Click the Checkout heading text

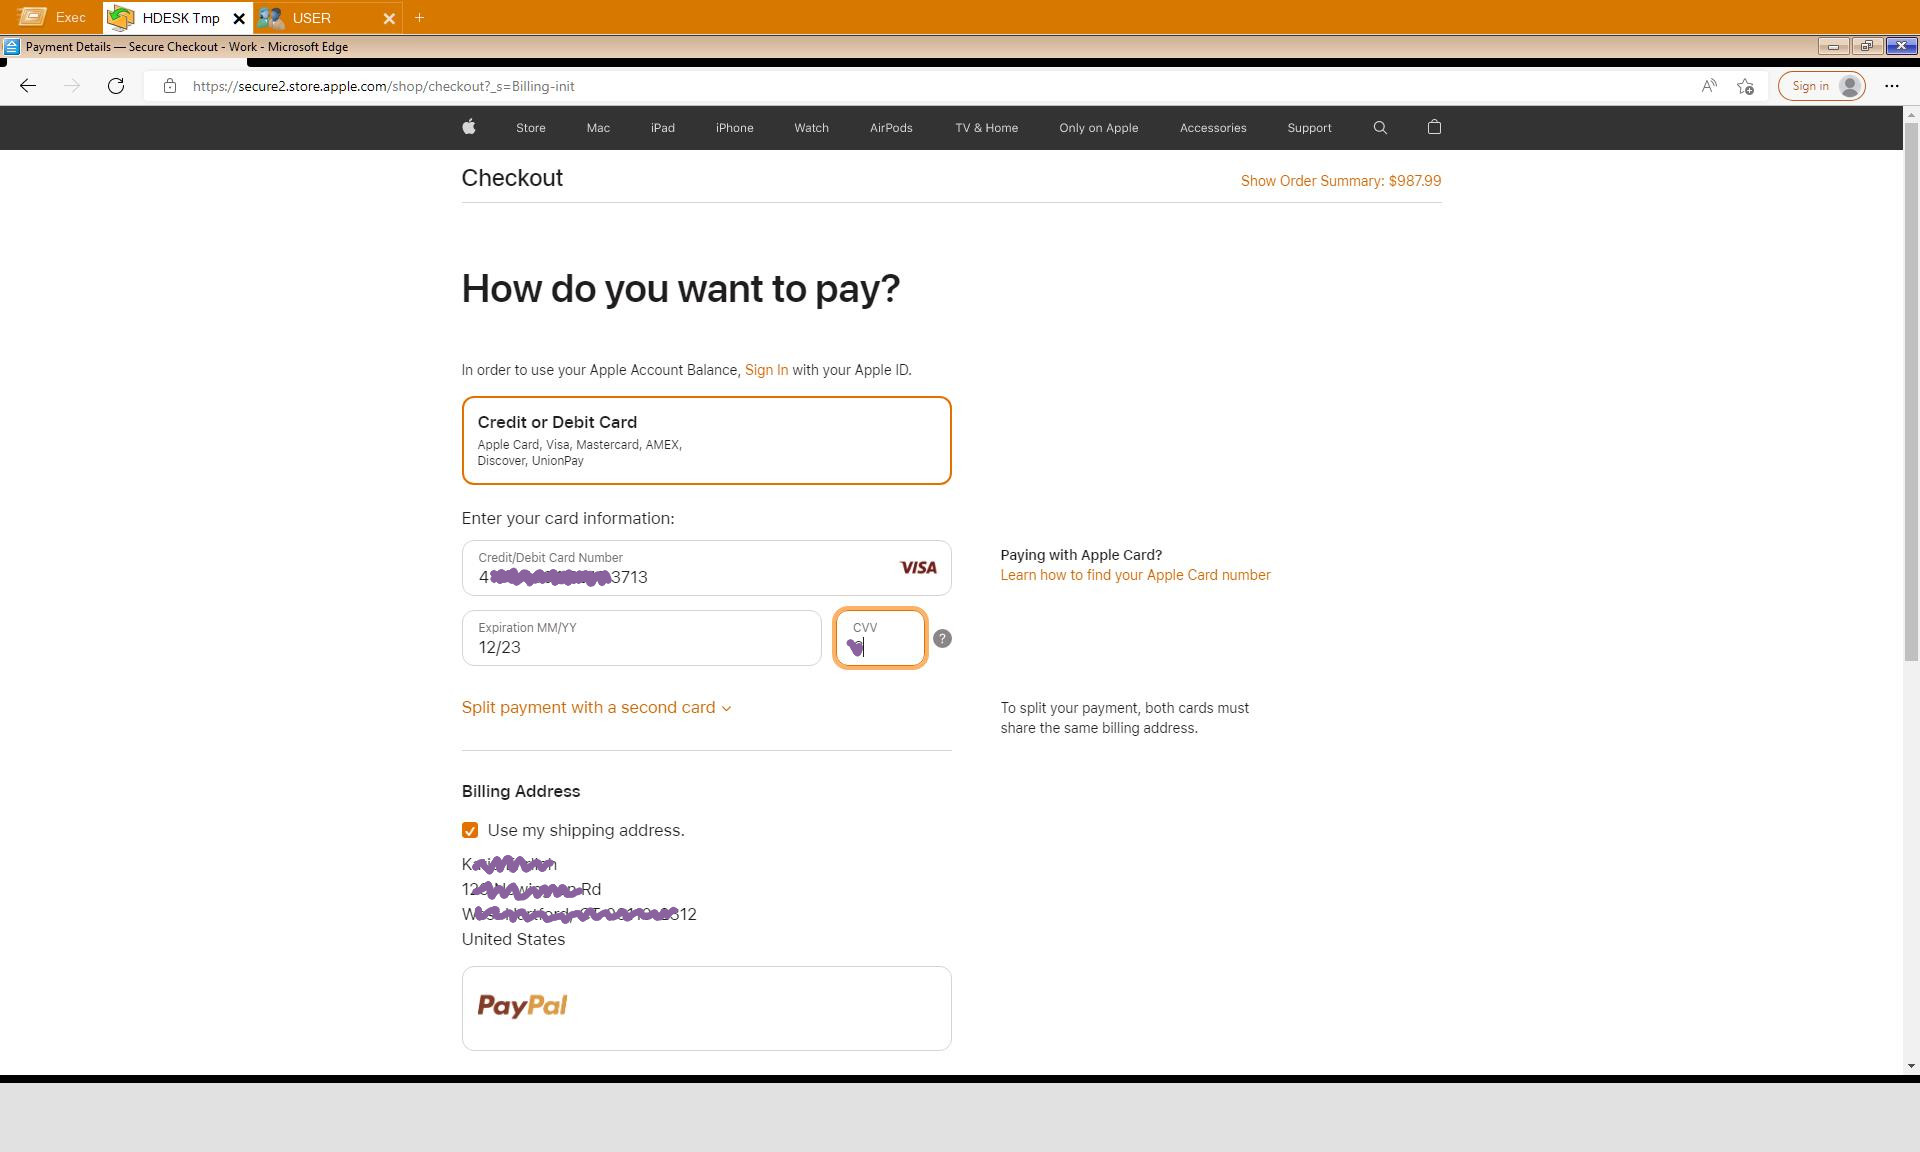coord(512,178)
